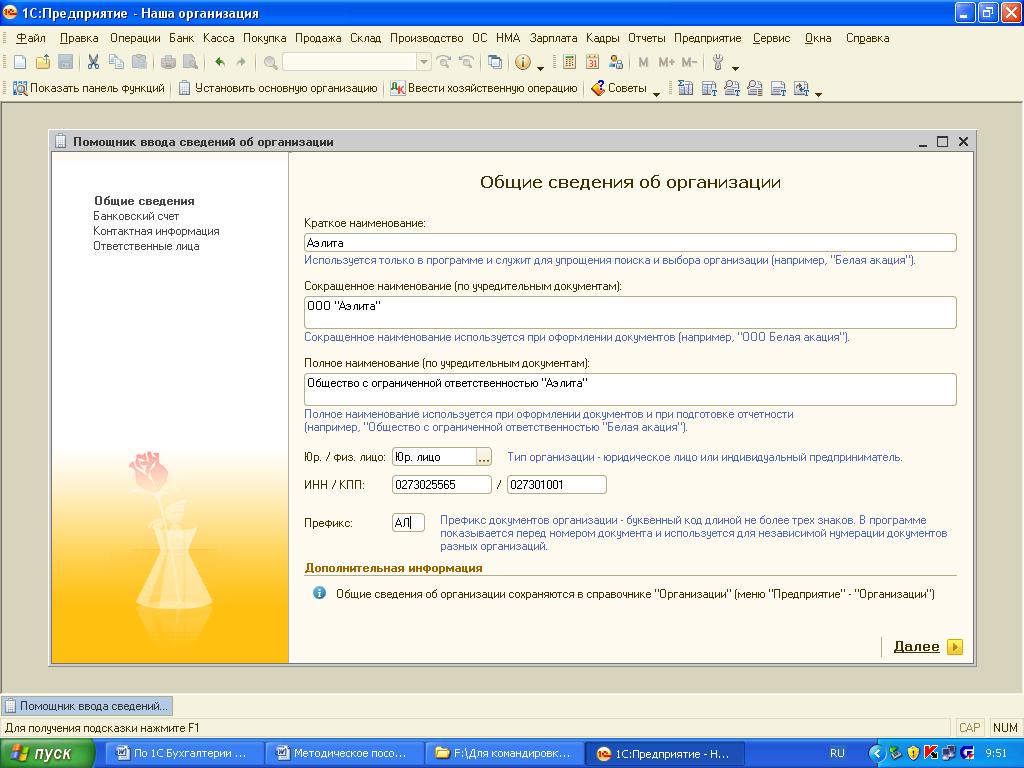Screen dimensions: 1024x768
Task: Click the Далее link
Action: (x=916, y=647)
